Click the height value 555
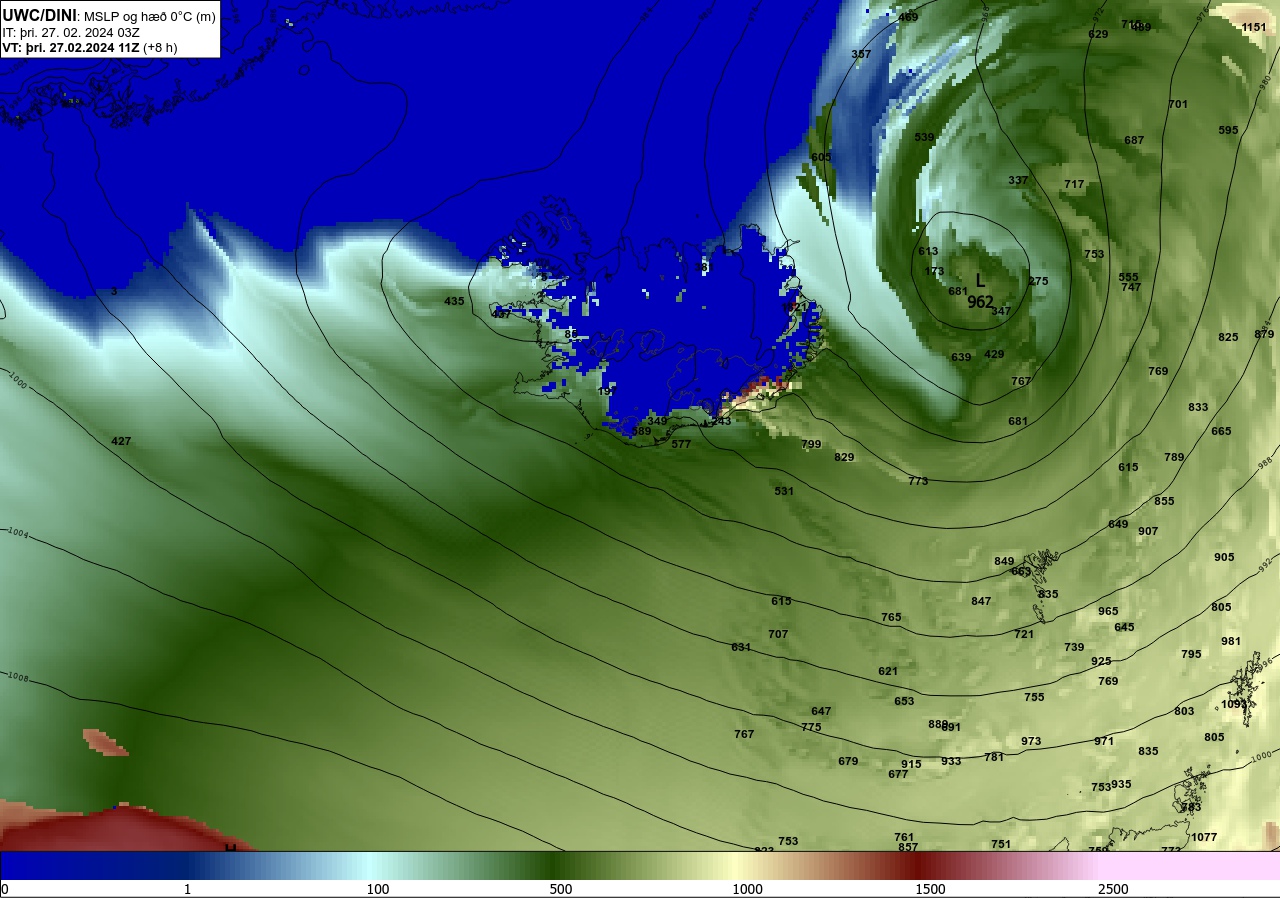 1129,277
